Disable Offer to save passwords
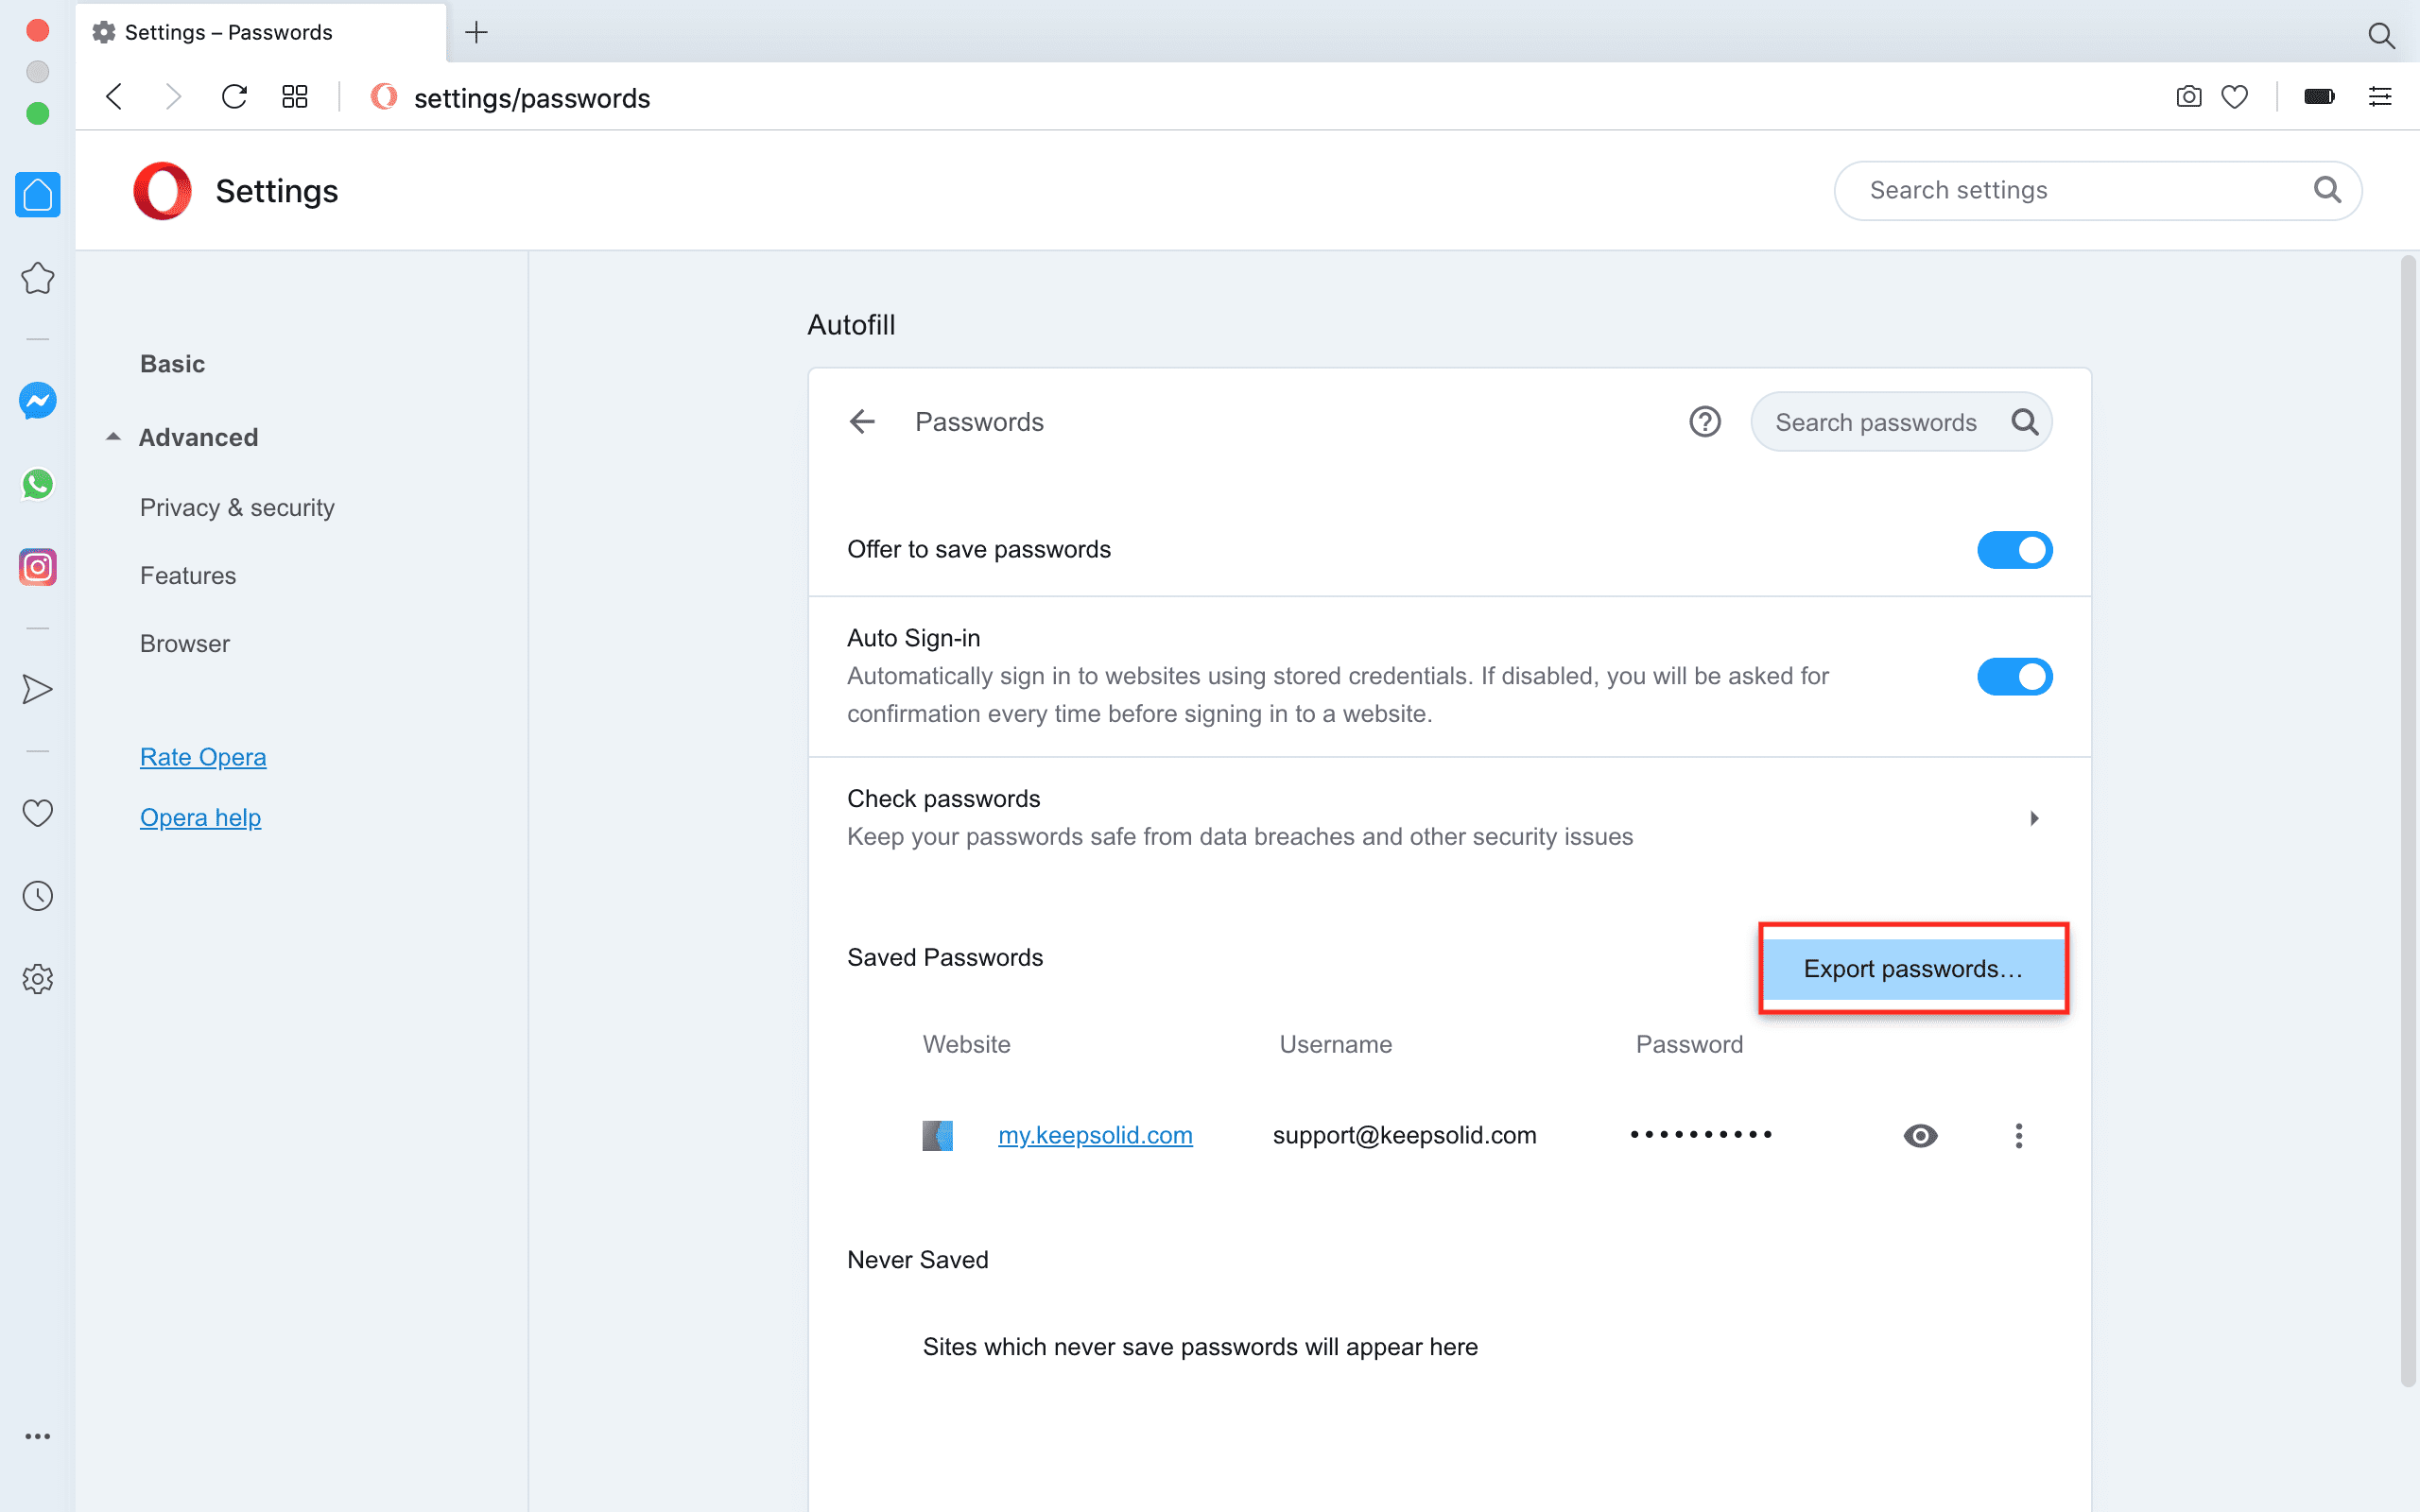 [2014, 550]
